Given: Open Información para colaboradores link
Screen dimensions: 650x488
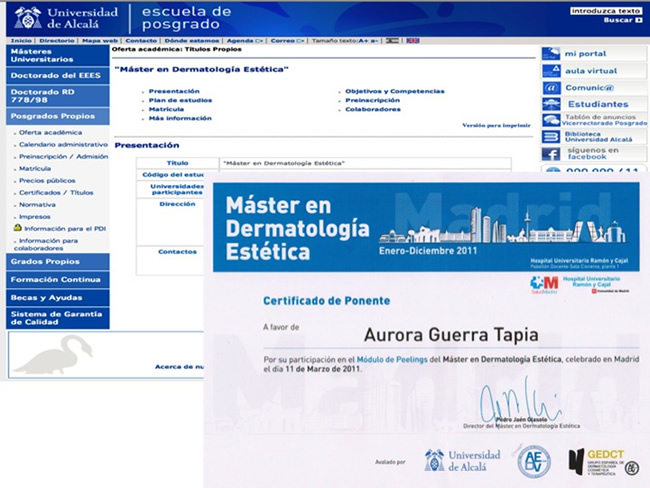Looking at the screenshot, I should pyautogui.click(x=46, y=244).
